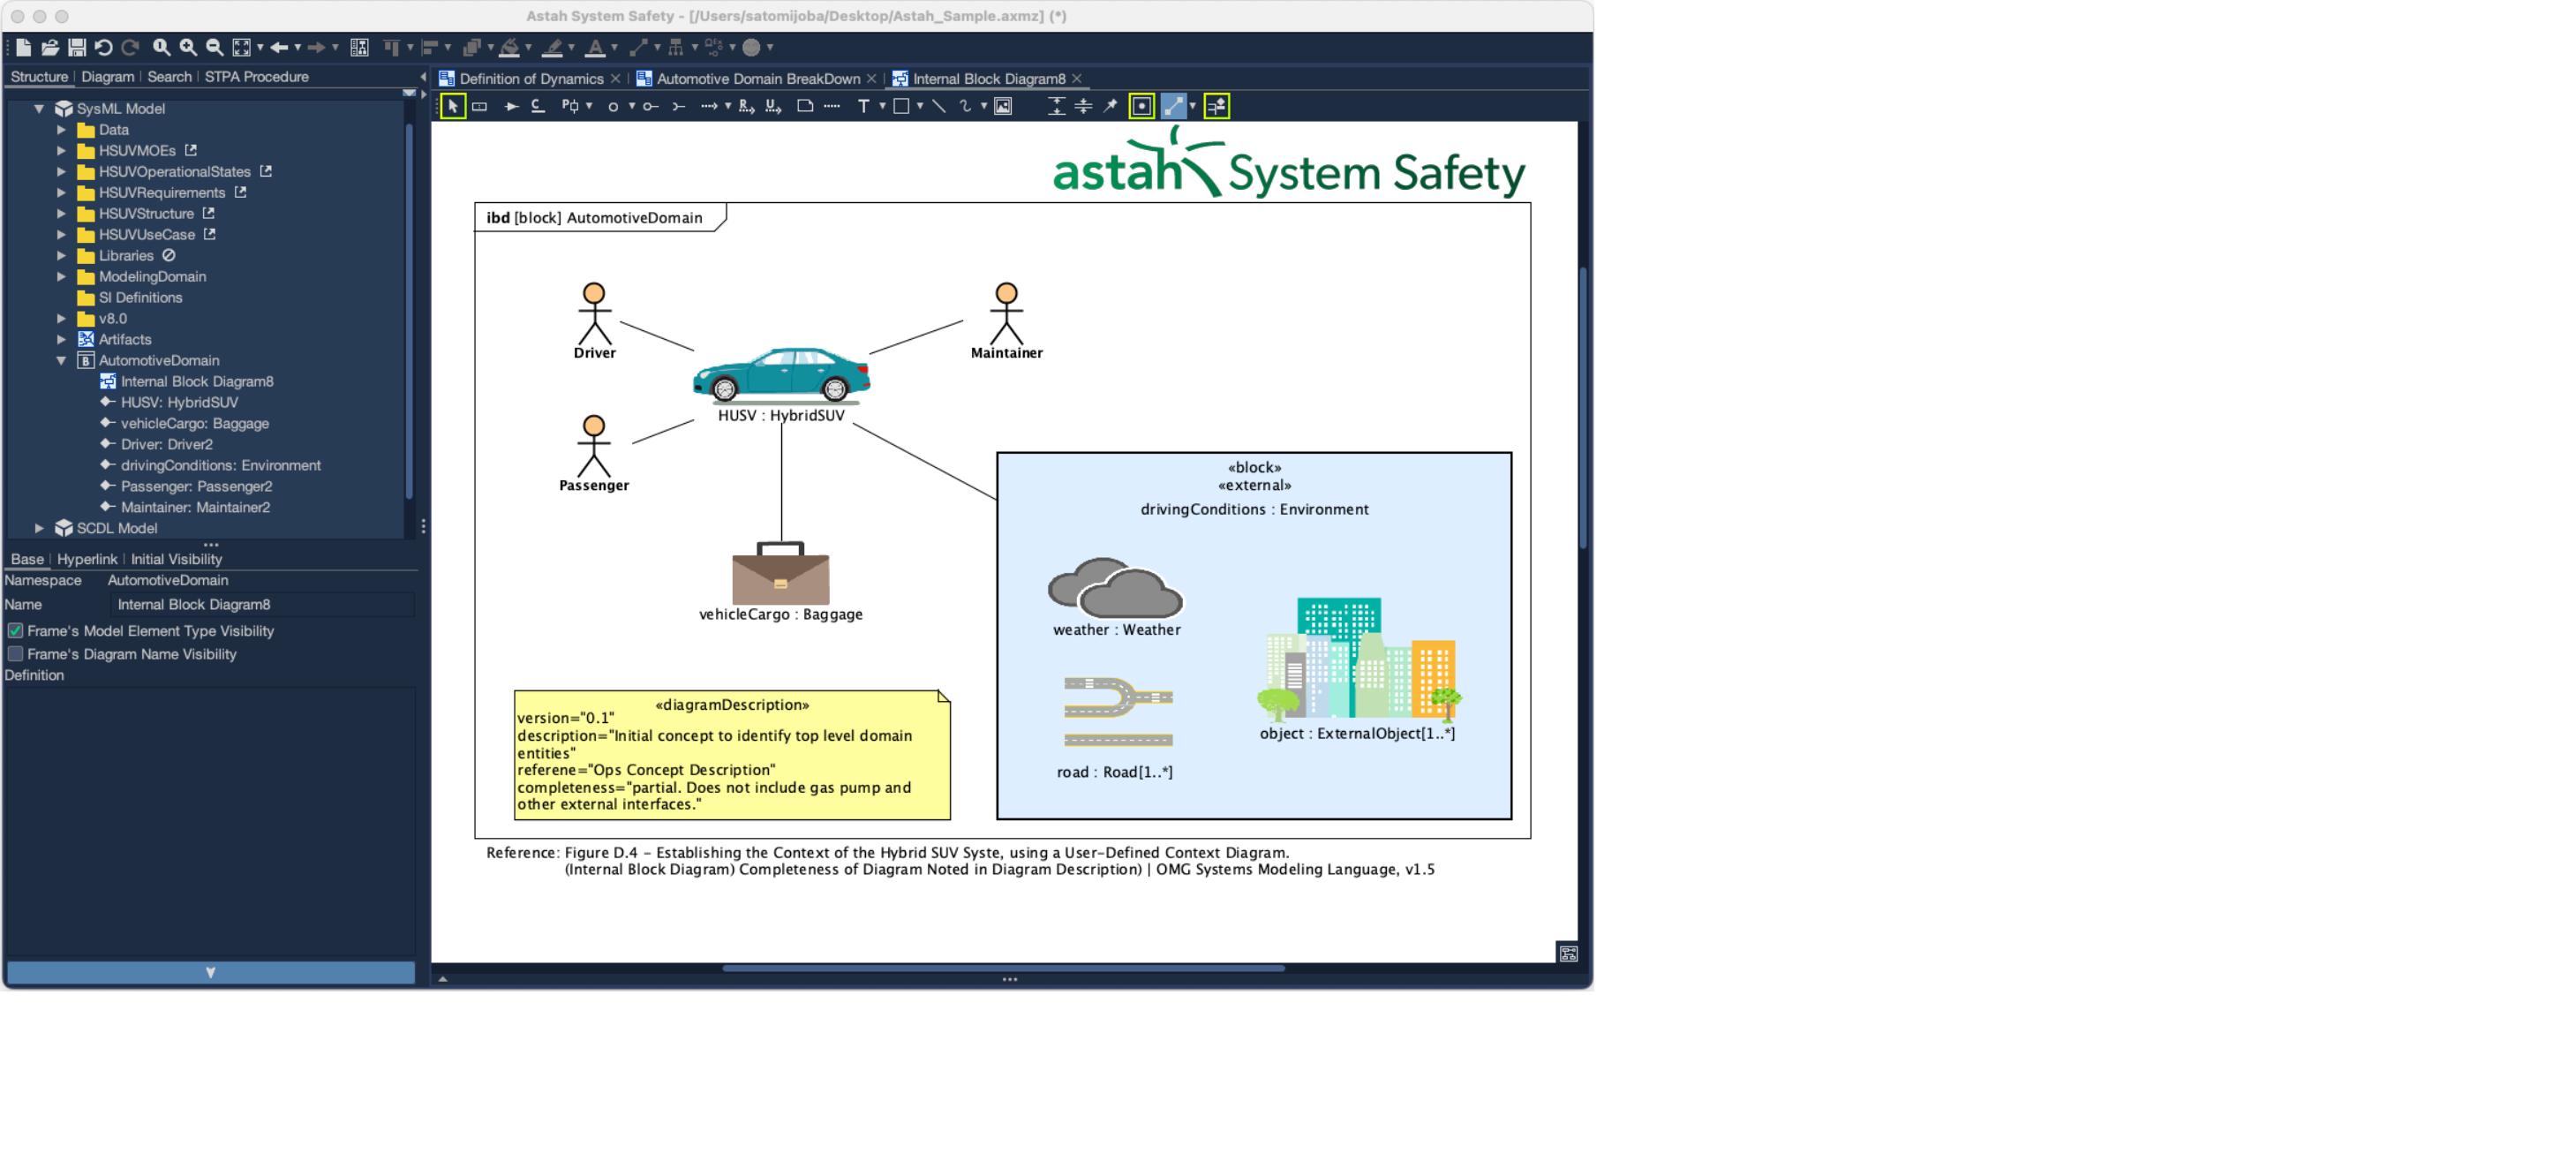
Task: Open the fill color bucket dropdown
Action: click(529, 48)
